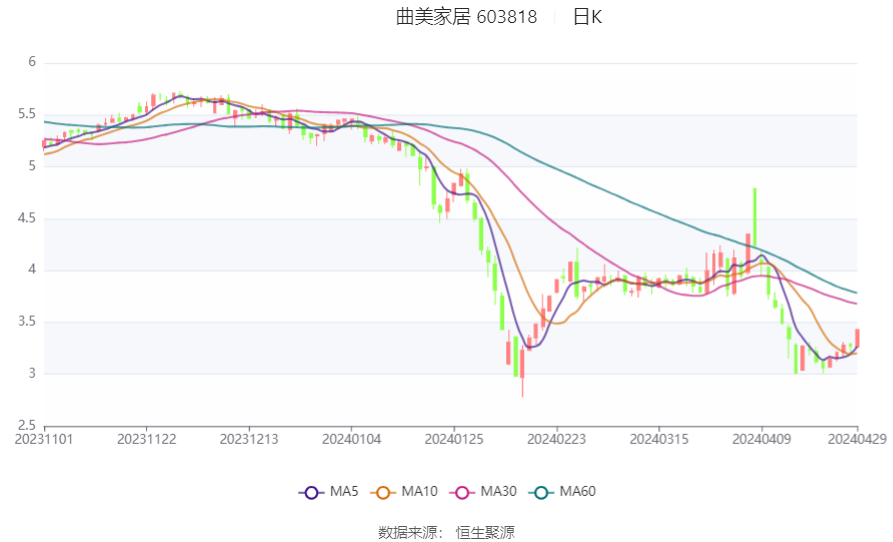Toggle the MA30 pink legend circle icon
This screenshot has height=542, width=893.
click(462, 492)
